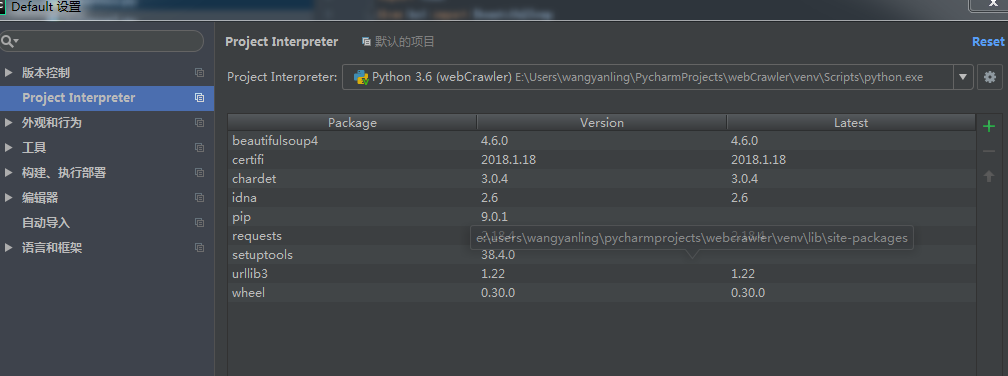Open the Project Interpreter dropdown arrow

tap(962, 77)
